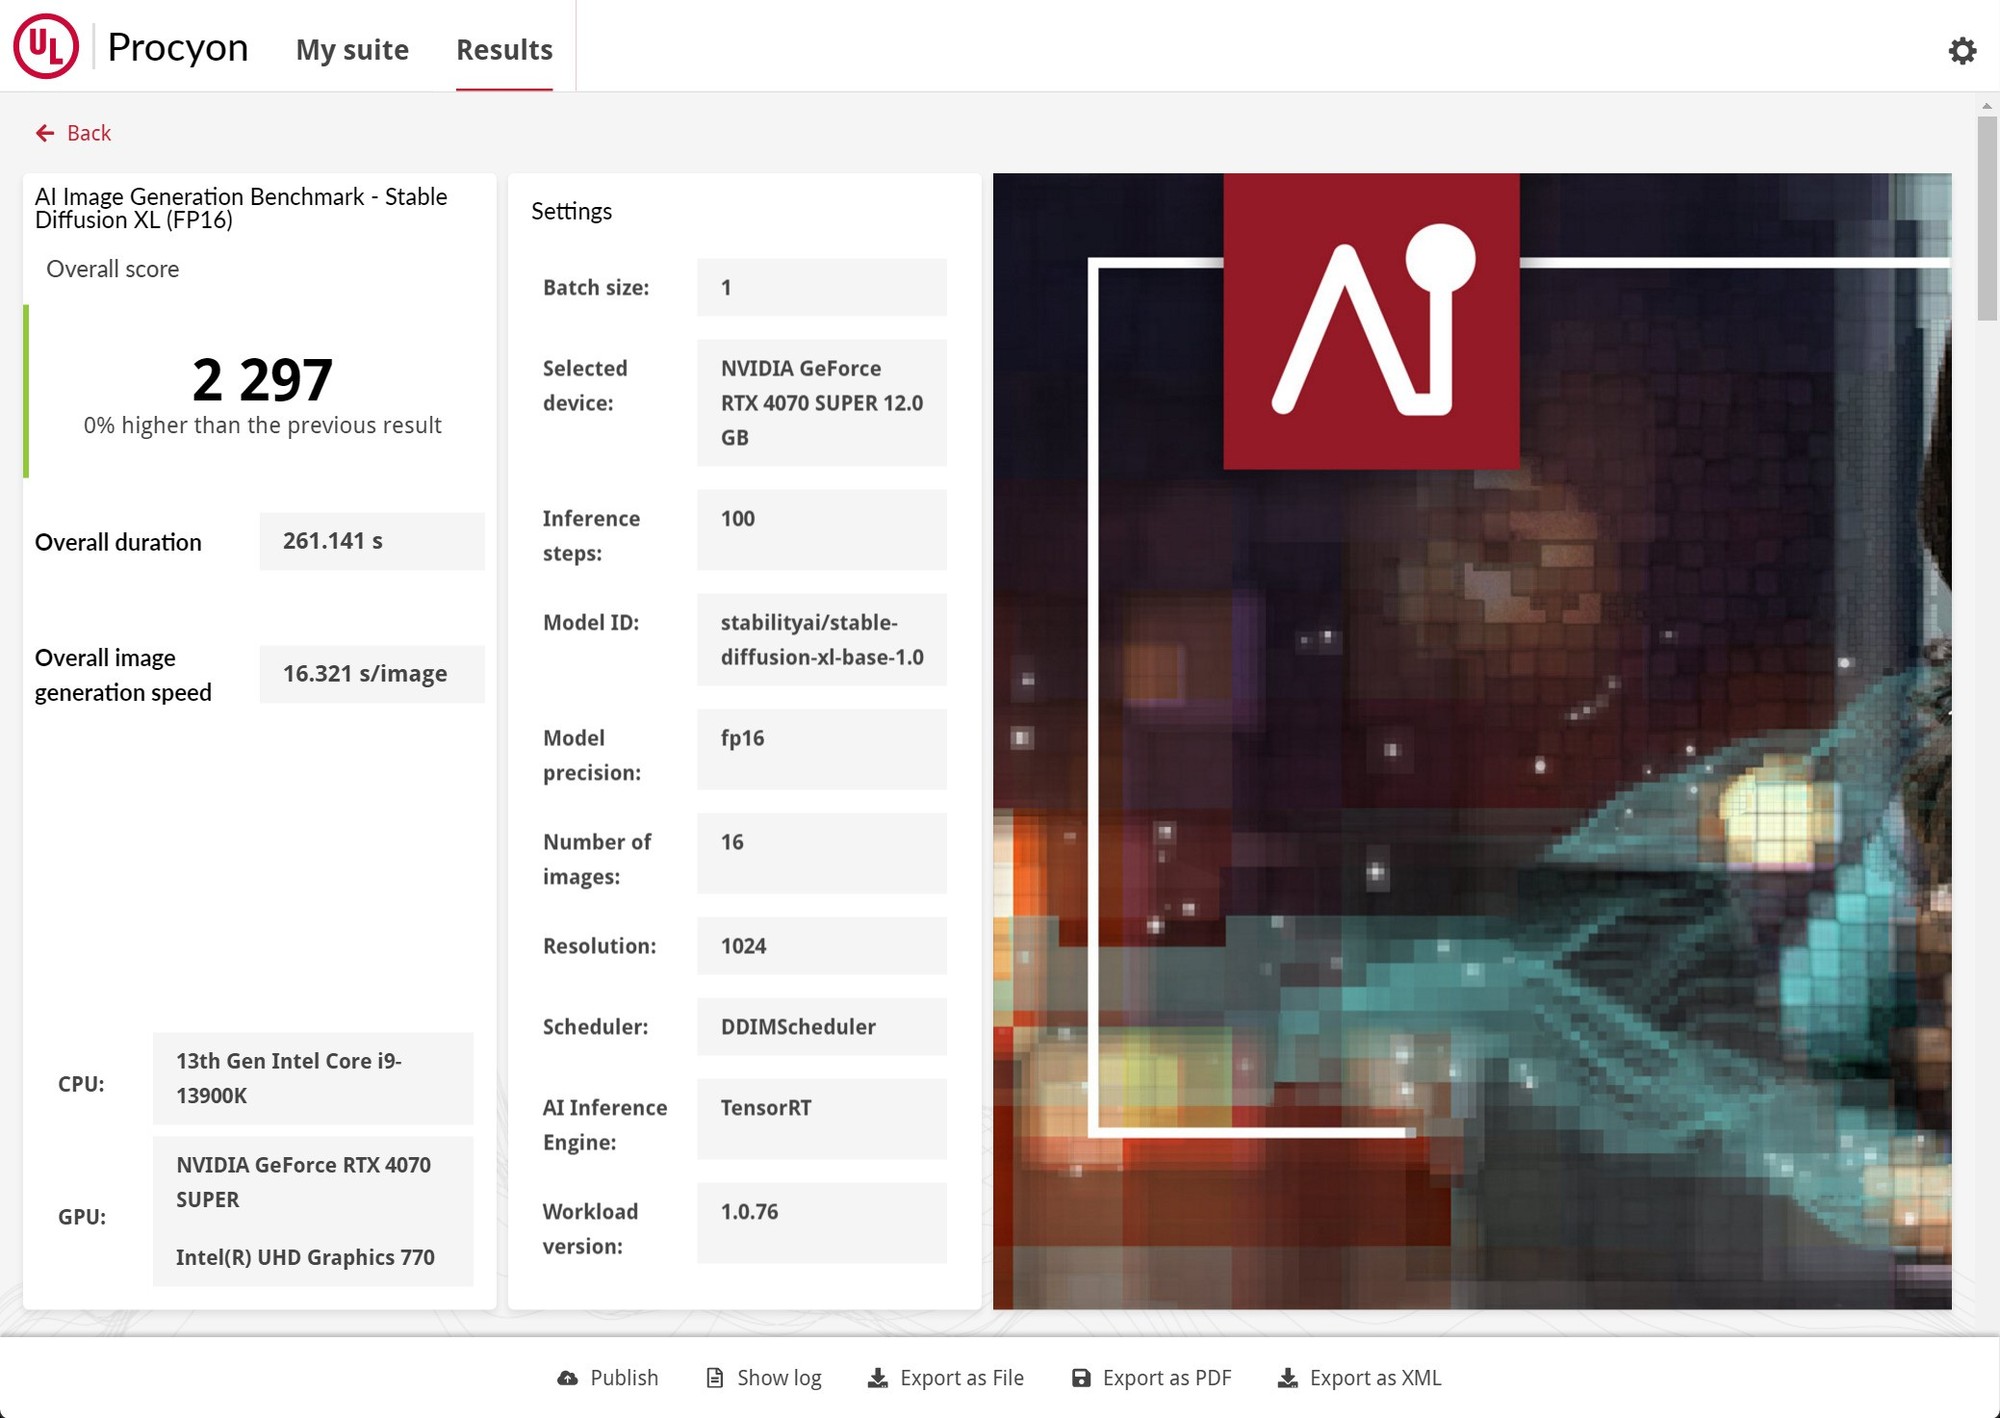The image size is (2000, 1418).
Task: Click the AI Image Generation Benchmark title
Action: (x=241, y=208)
